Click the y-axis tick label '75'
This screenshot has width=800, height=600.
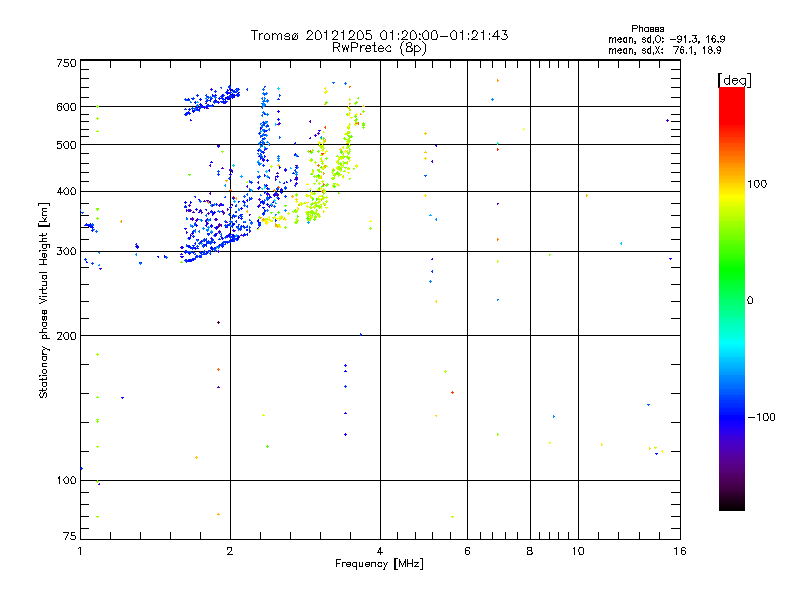[70, 536]
